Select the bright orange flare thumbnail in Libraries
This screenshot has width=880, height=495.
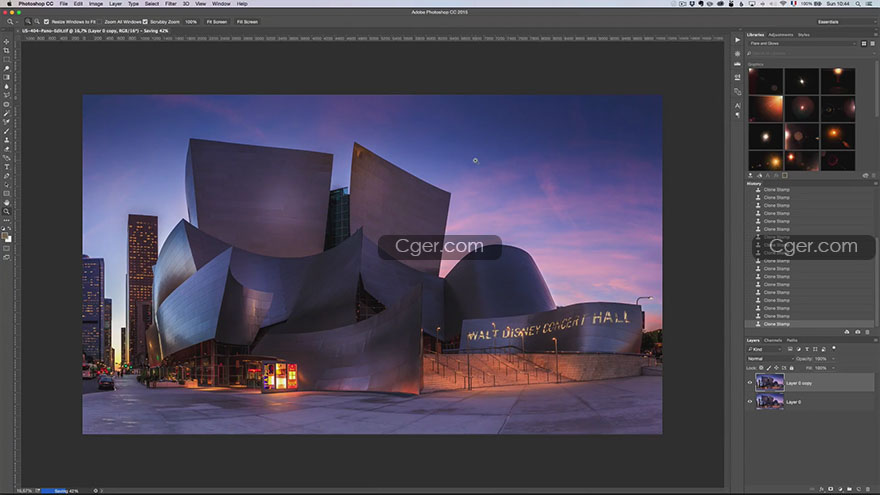tap(766, 108)
